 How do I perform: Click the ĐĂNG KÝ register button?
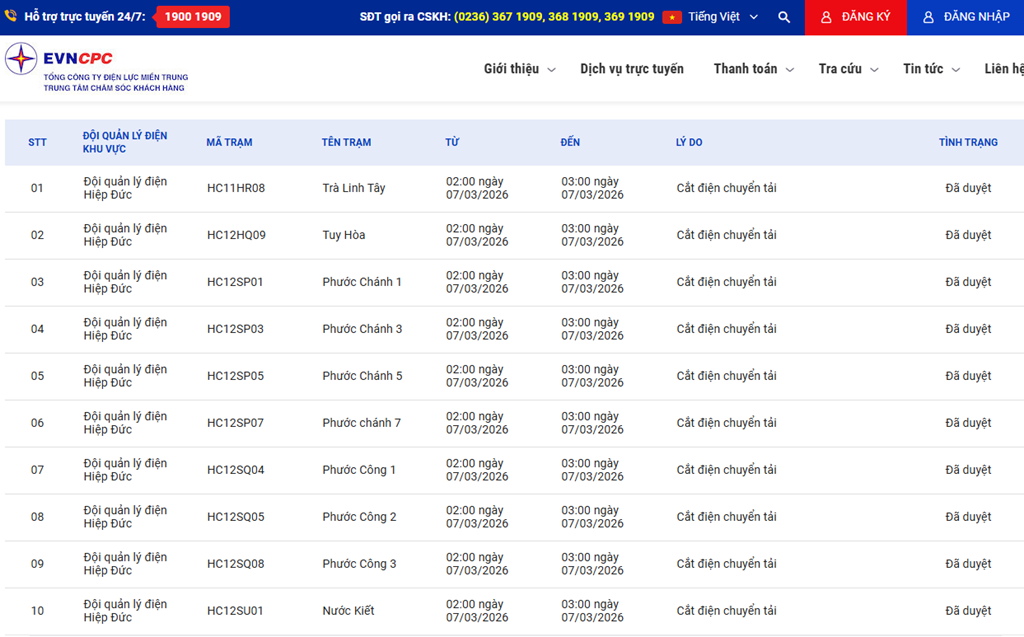[x=855, y=17]
